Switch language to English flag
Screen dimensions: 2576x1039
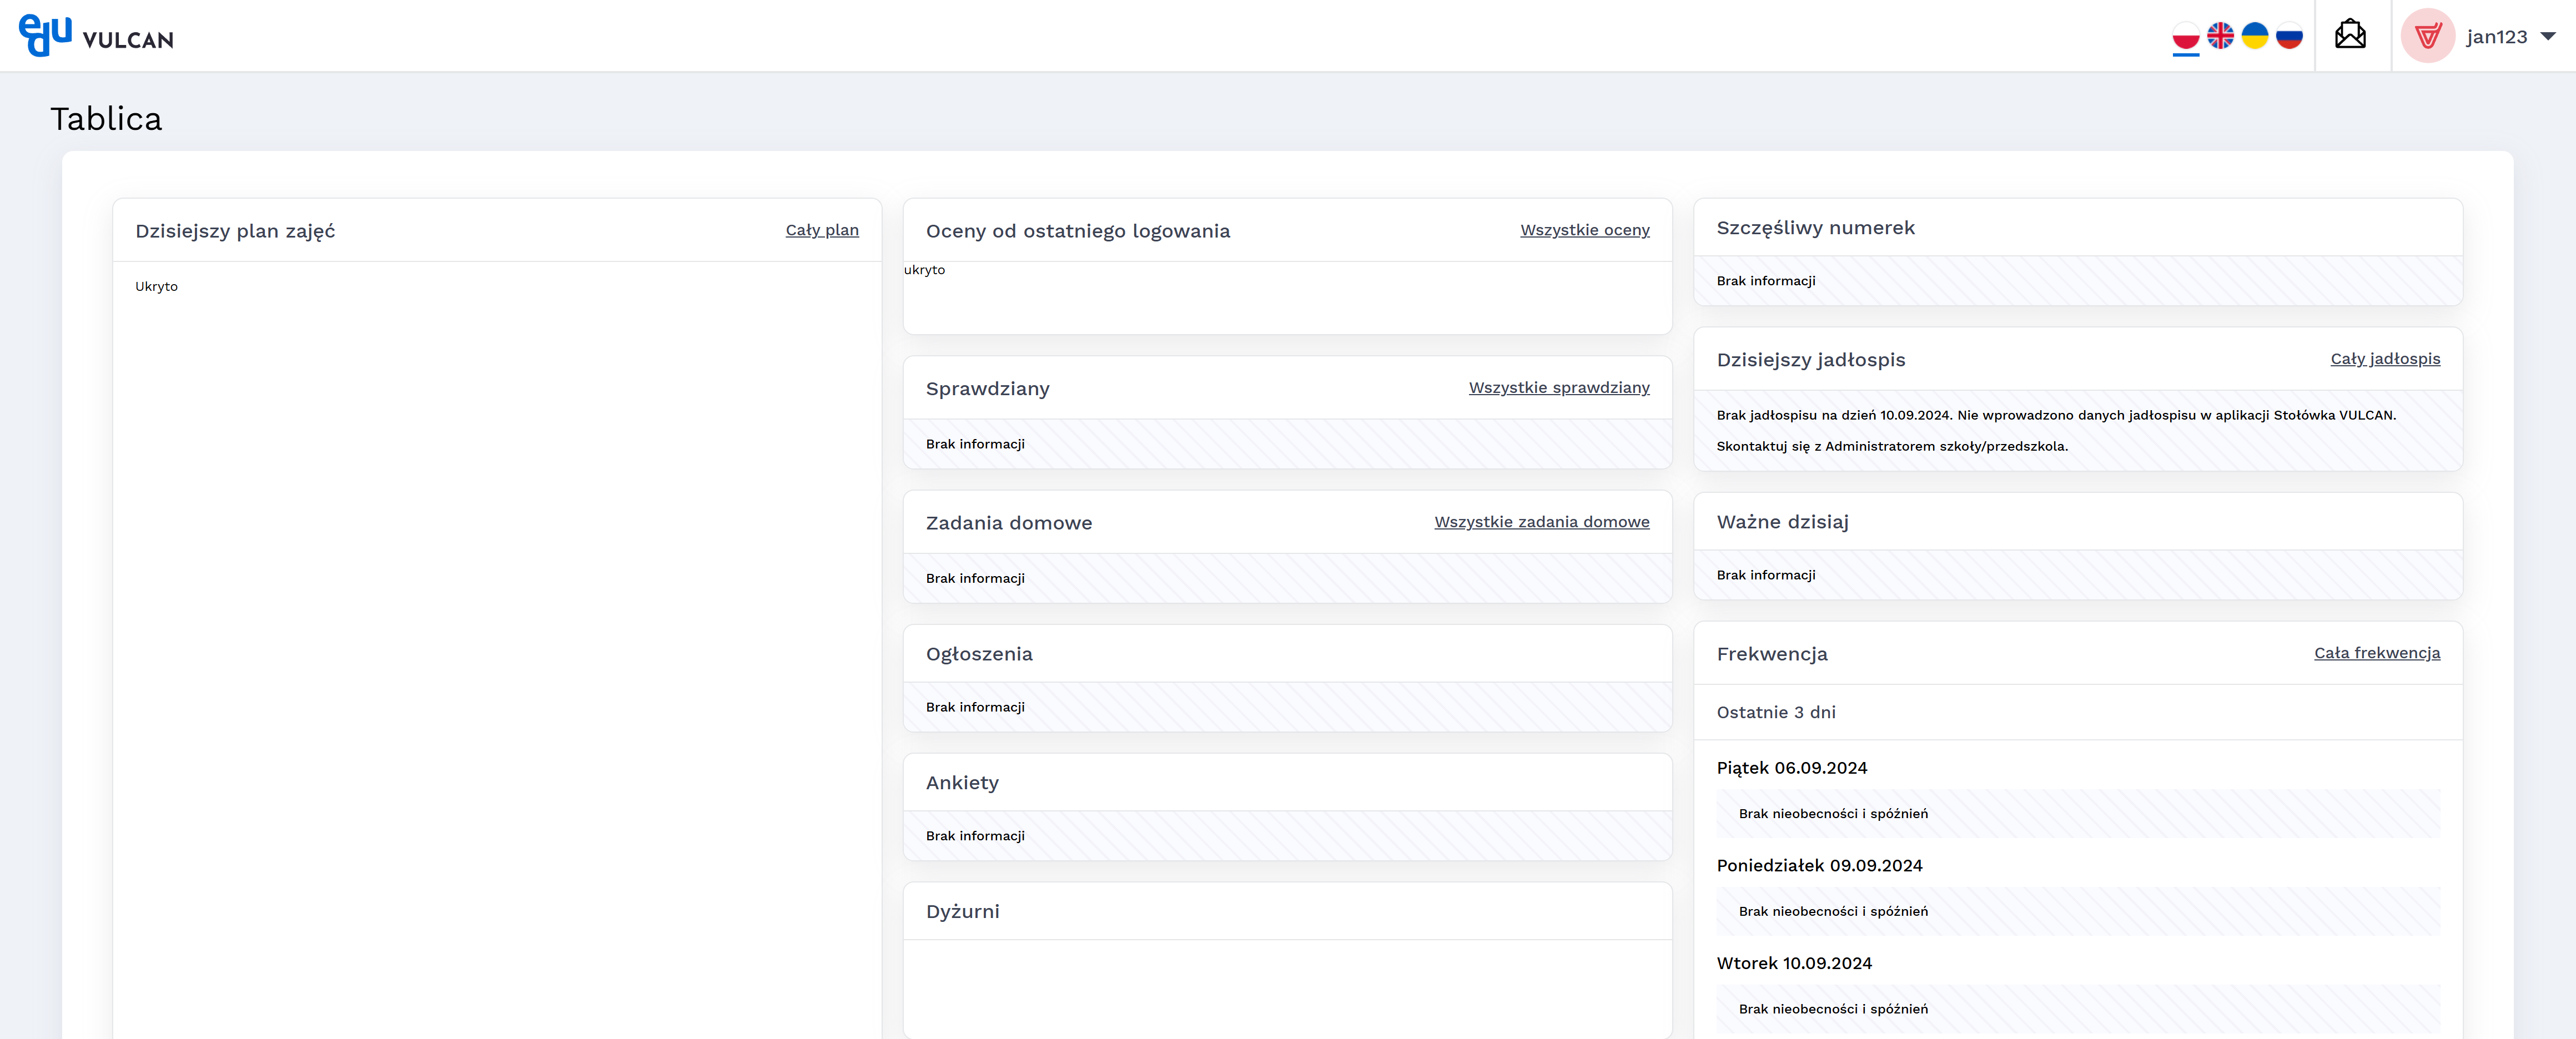pyautogui.click(x=2220, y=36)
